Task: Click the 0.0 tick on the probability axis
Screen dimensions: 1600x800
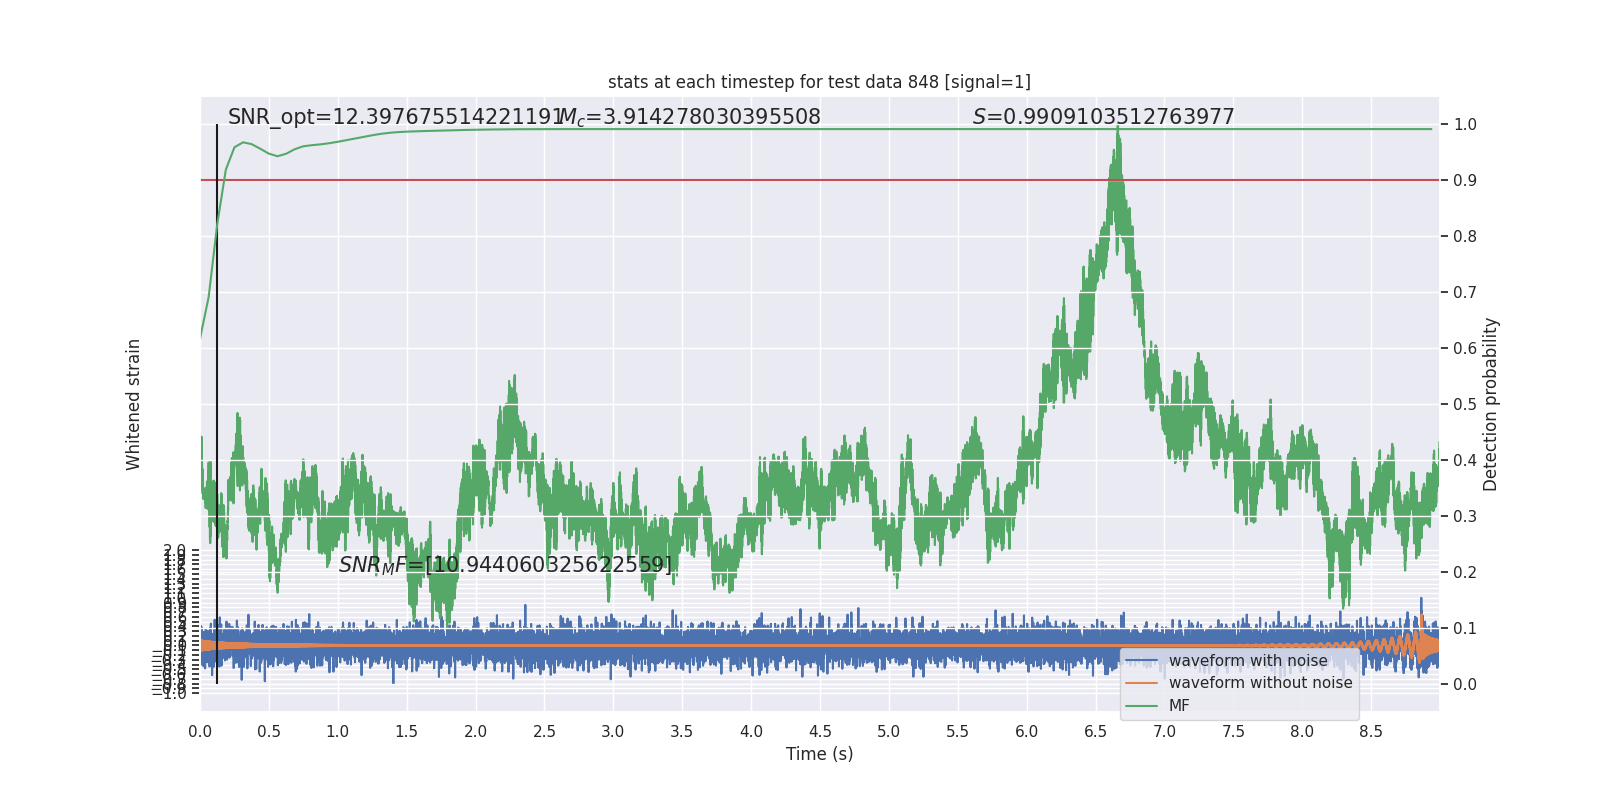Action: pos(1465,685)
